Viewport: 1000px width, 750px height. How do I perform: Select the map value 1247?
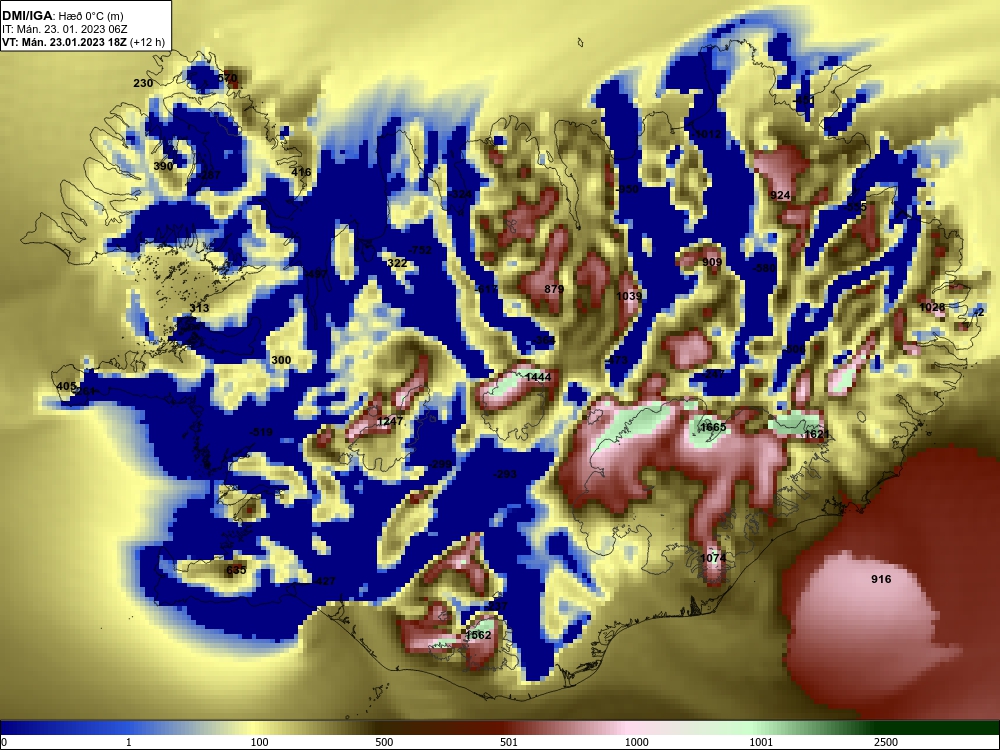[x=390, y=422]
